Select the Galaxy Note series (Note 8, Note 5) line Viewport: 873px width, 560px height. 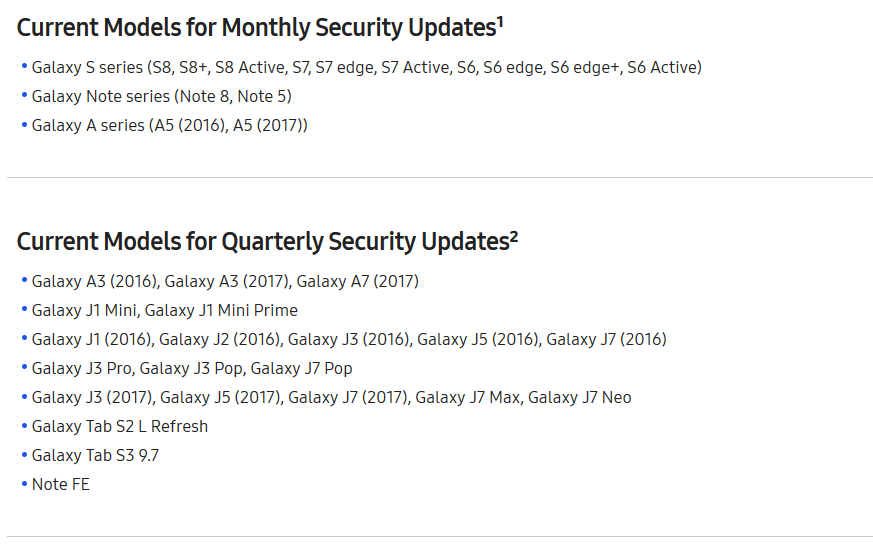click(x=161, y=96)
